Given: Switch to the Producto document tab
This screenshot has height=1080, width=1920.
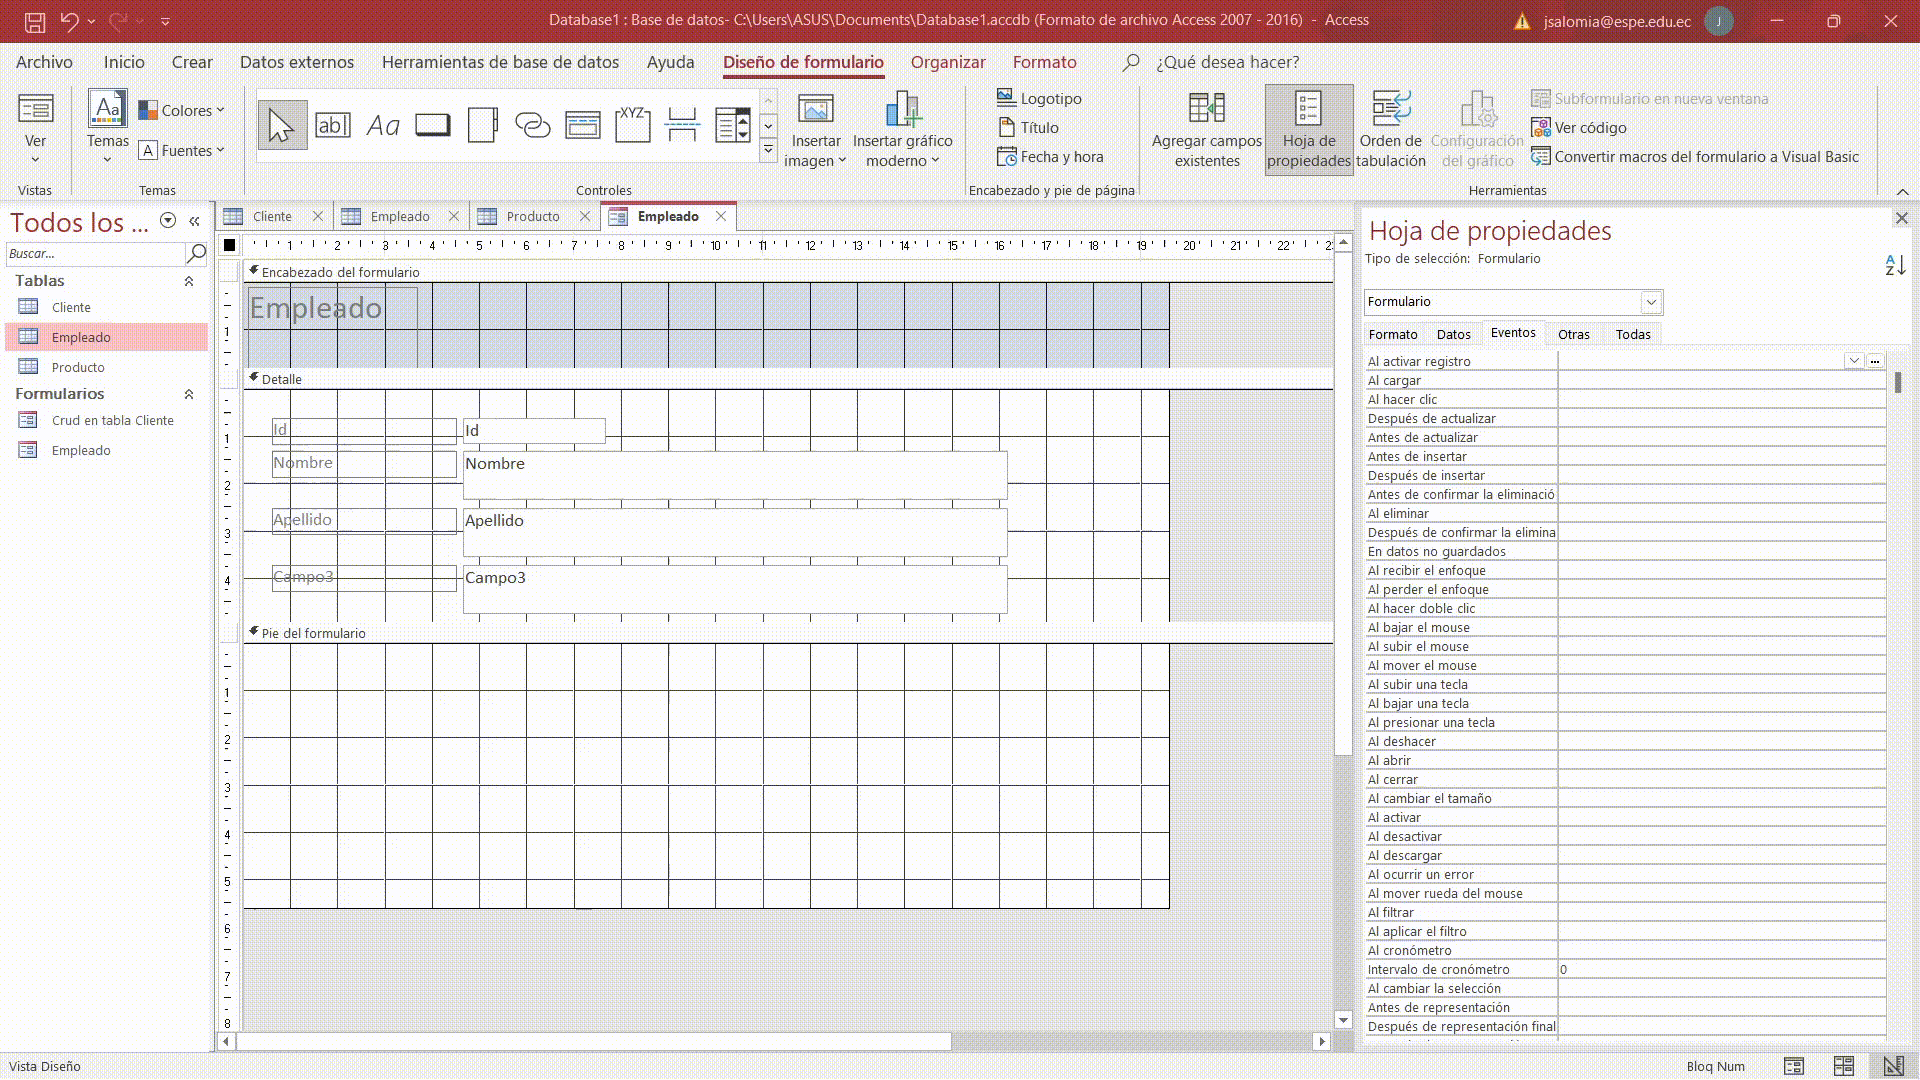Looking at the screenshot, I should coord(533,216).
